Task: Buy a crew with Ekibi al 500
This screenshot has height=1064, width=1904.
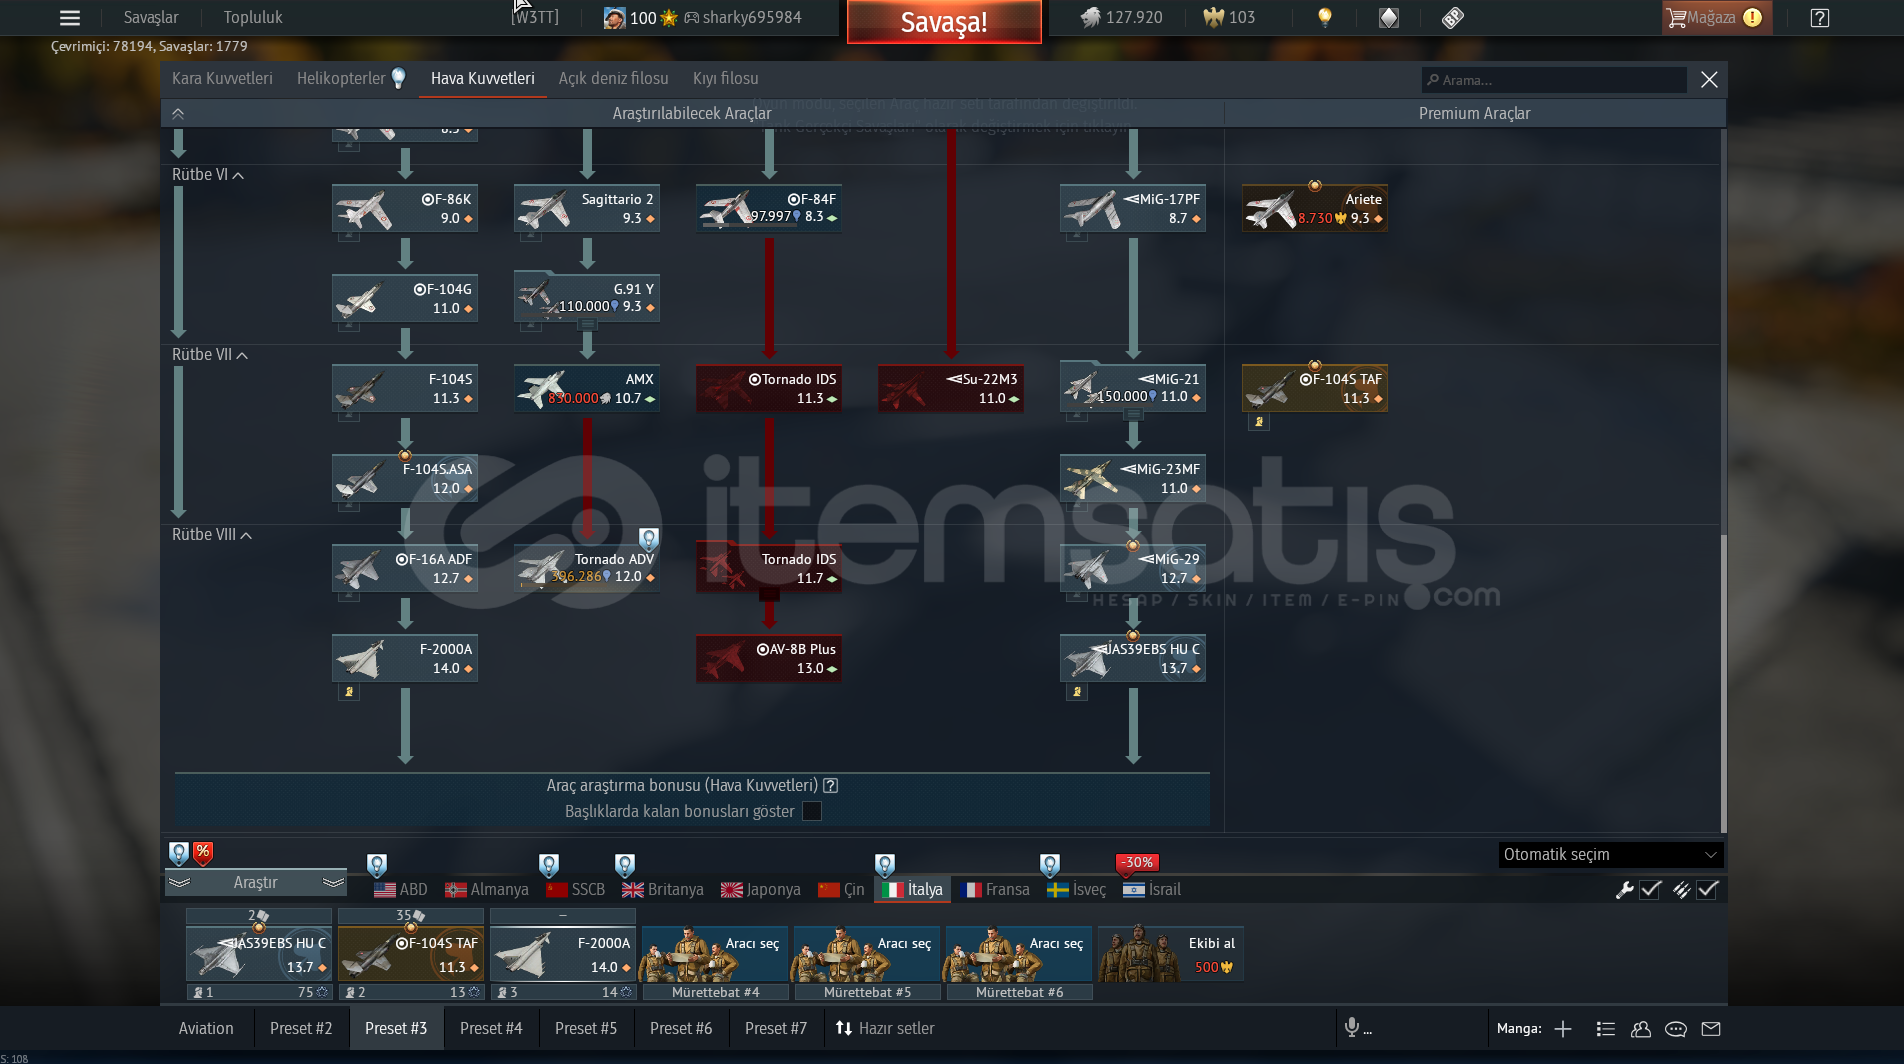Action: [1171, 954]
